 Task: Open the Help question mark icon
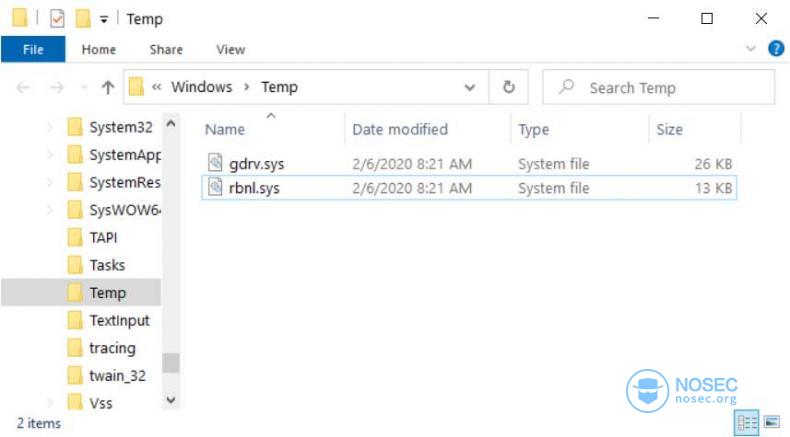[x=776, y=48]
